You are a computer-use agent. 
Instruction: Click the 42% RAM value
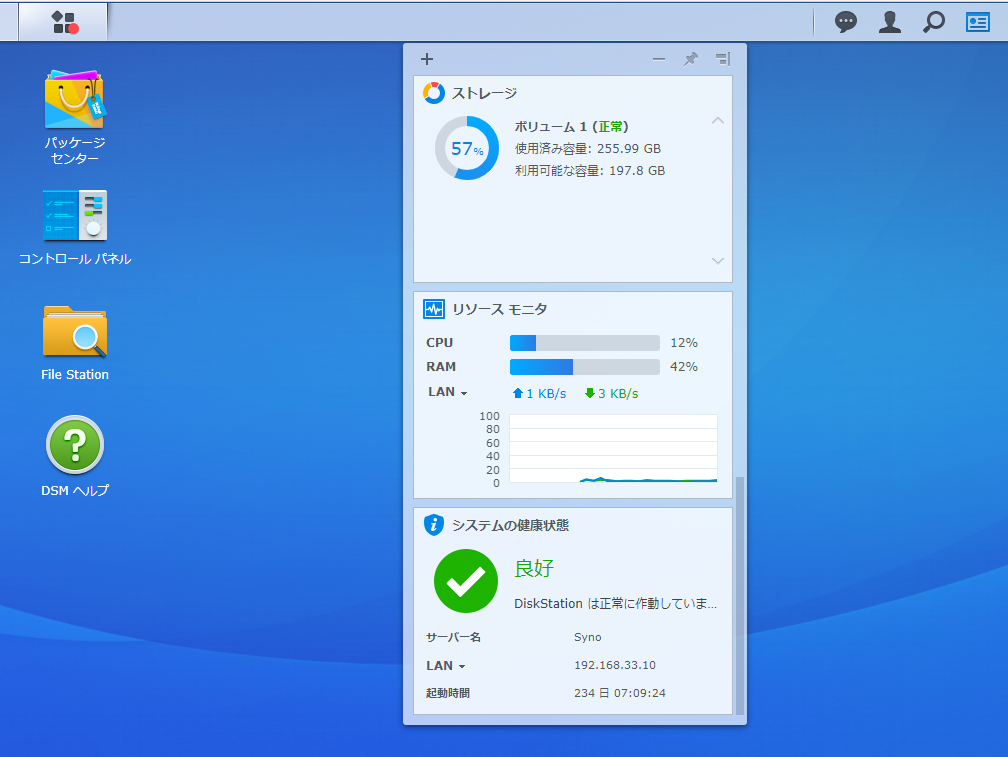[684, 367]
